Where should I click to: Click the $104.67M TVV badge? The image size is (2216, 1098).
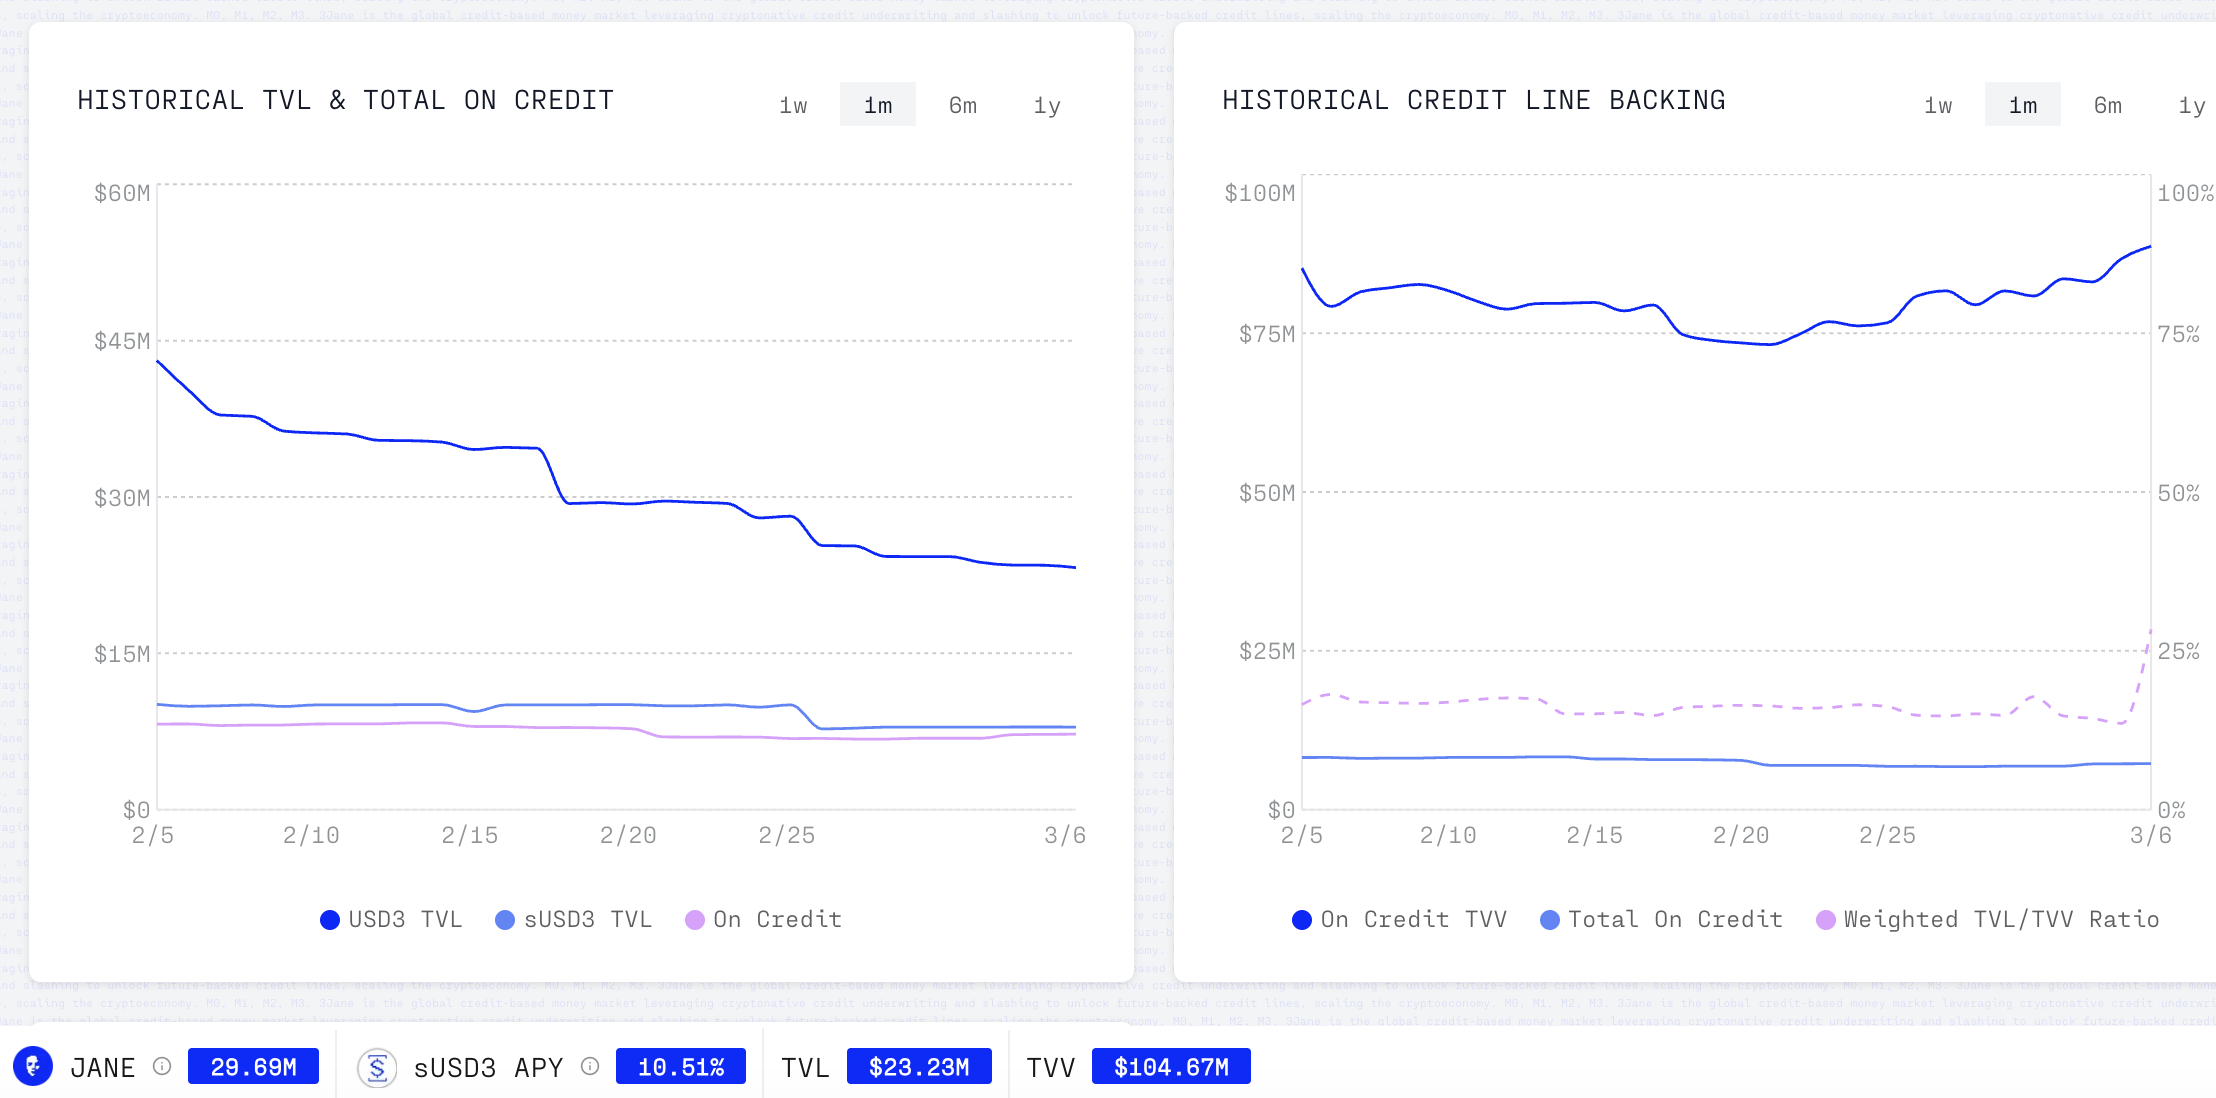(x=1170, y=1067)
